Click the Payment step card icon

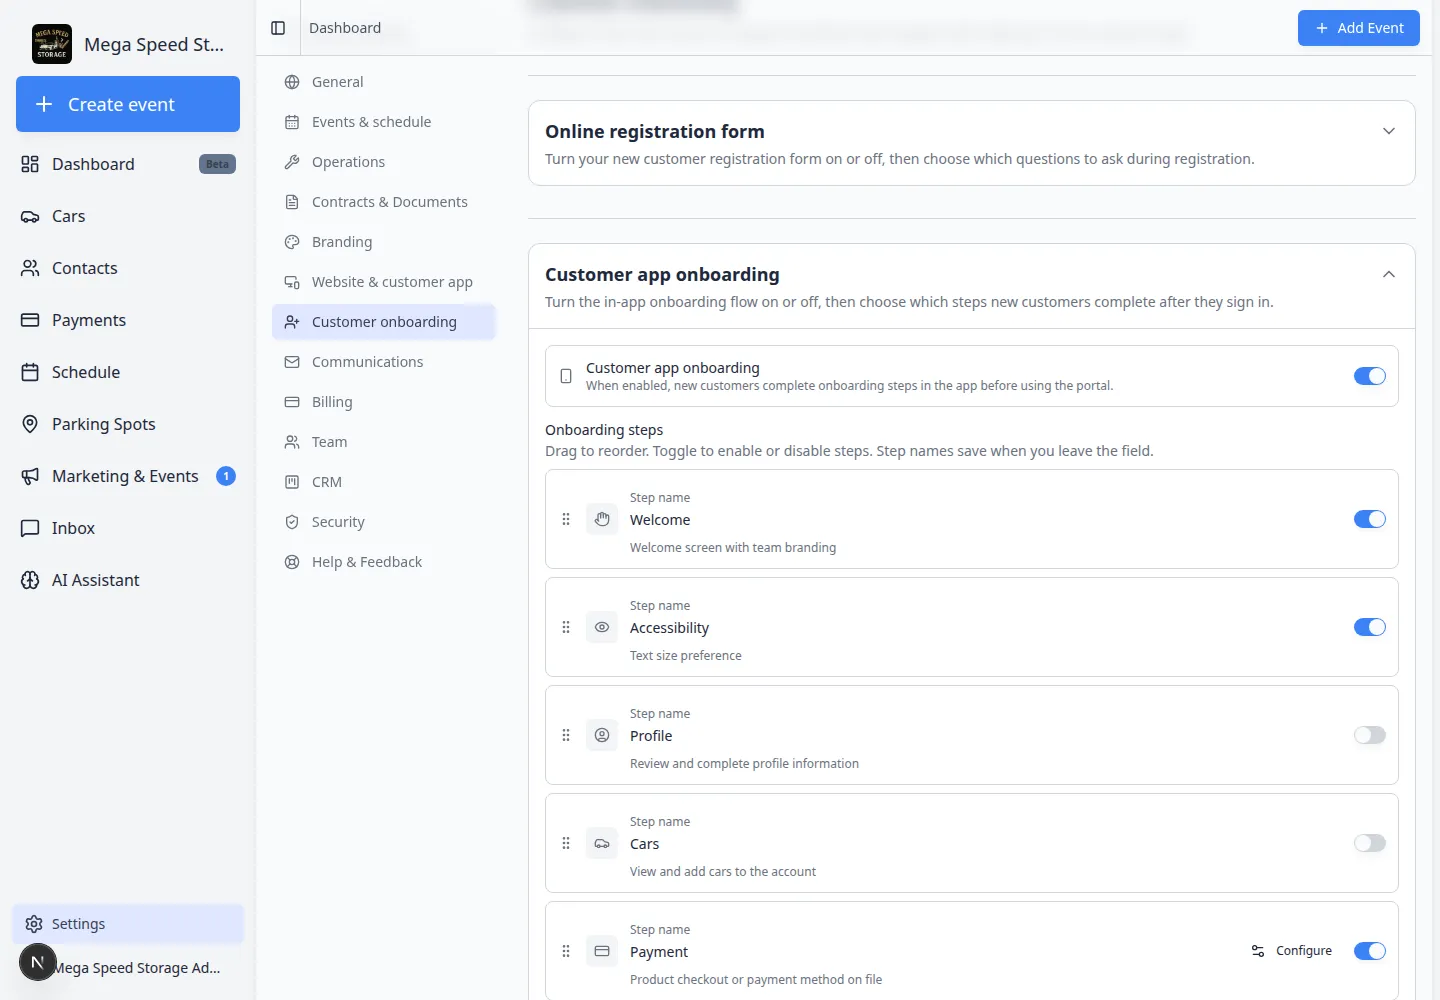602,951
